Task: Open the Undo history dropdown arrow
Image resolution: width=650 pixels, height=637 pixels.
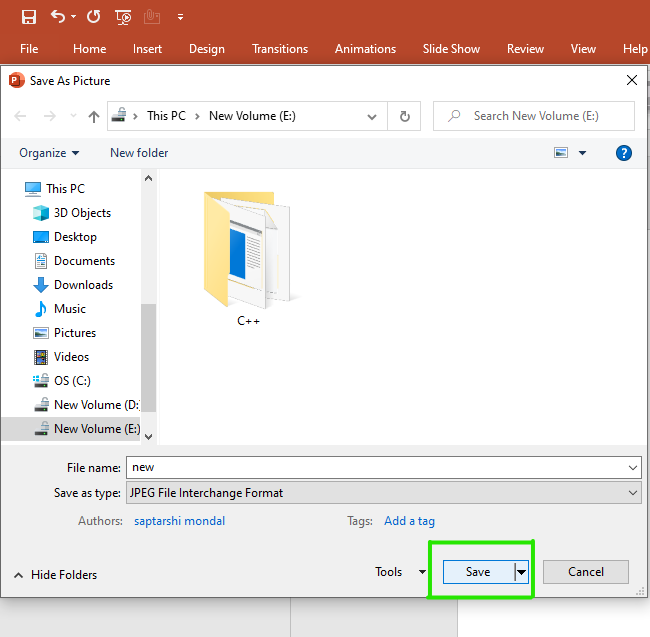Action: coord(73,17)
